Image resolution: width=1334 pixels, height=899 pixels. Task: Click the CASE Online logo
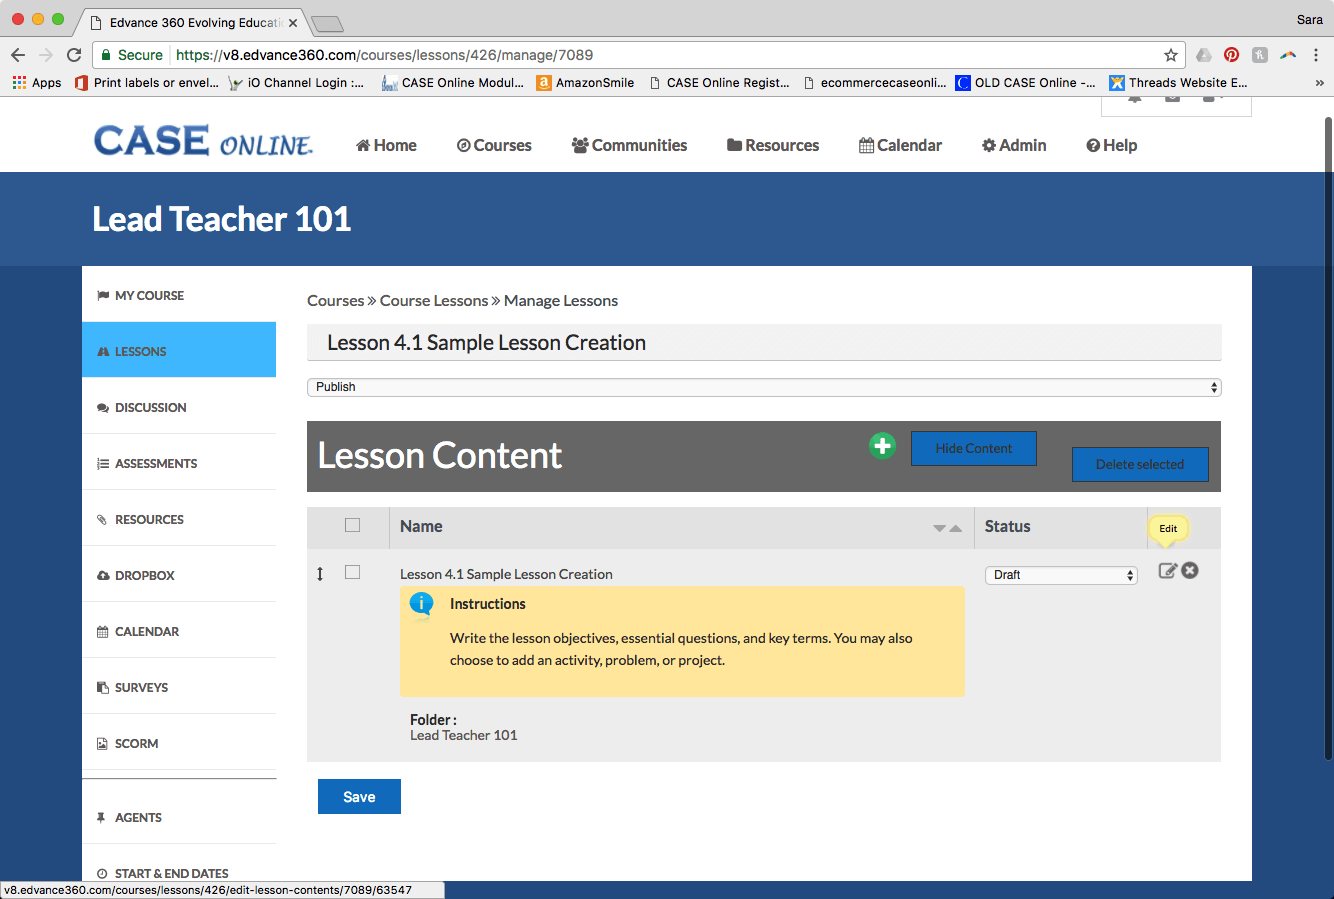203,142
